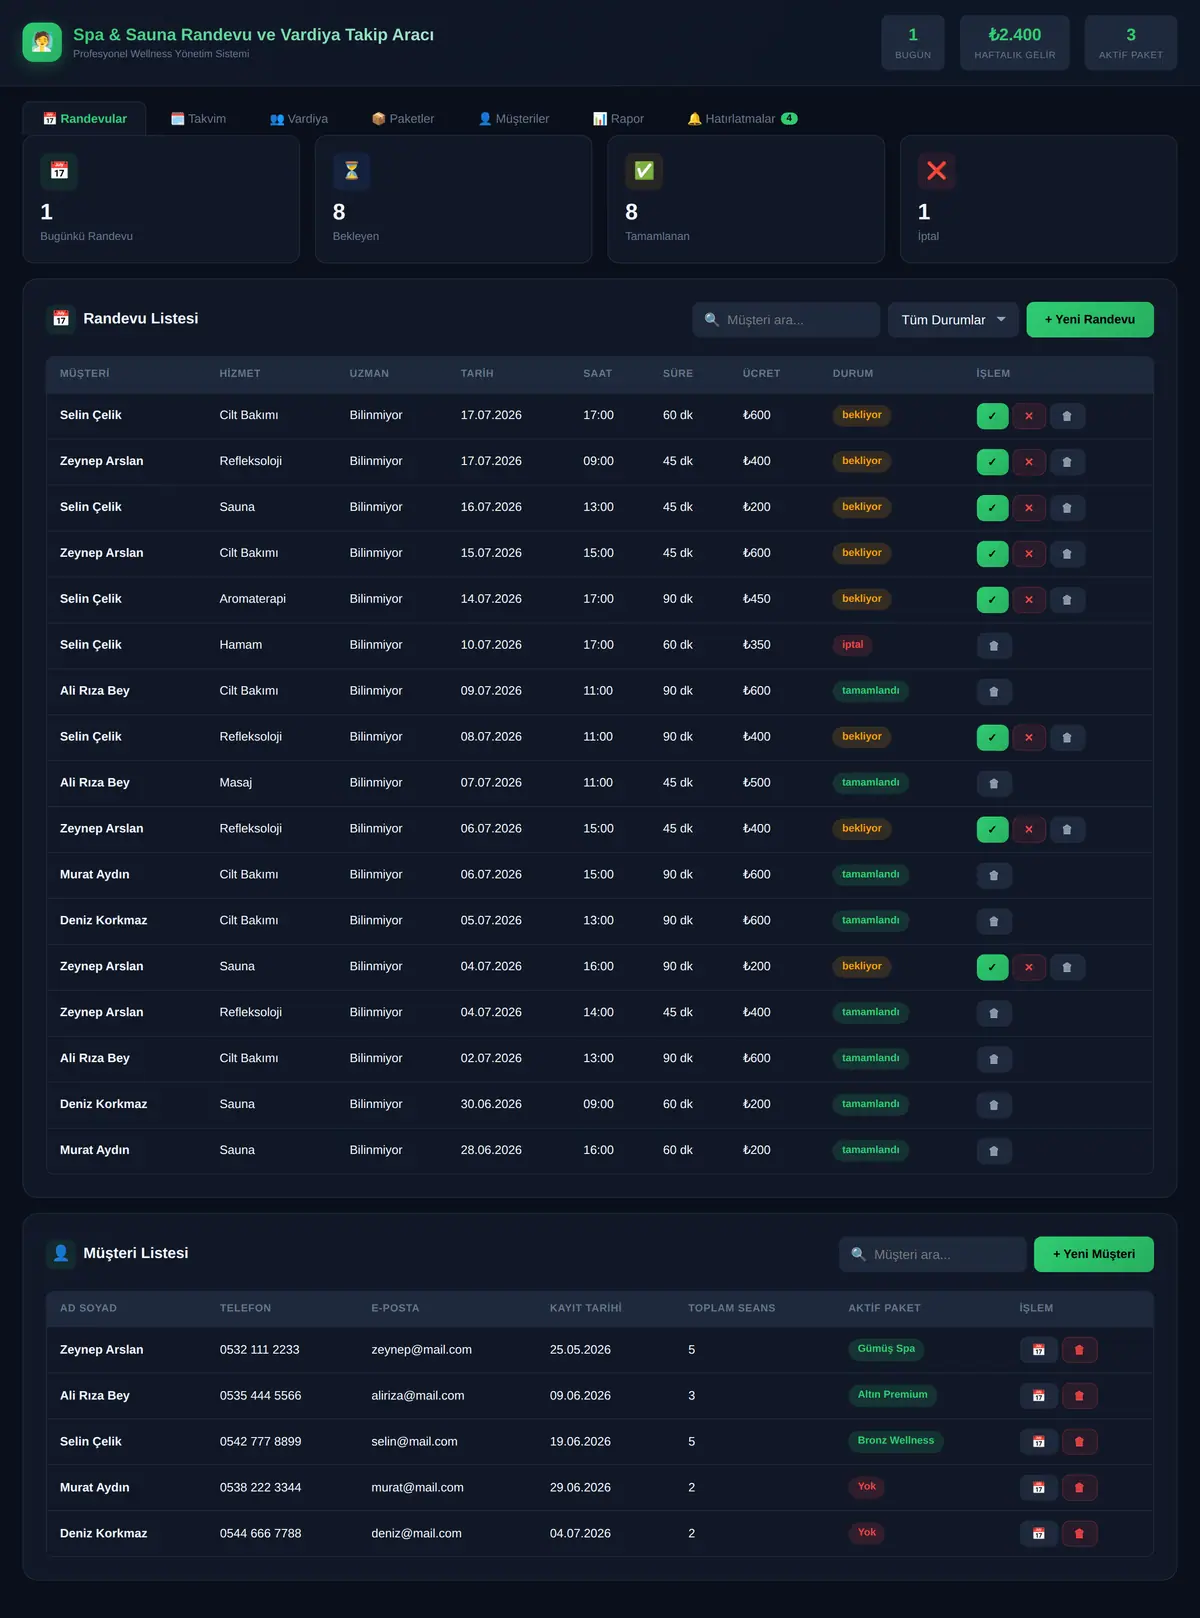Open the Vardiya tab
1200x1618 pixels.
[x=299, y=119]
